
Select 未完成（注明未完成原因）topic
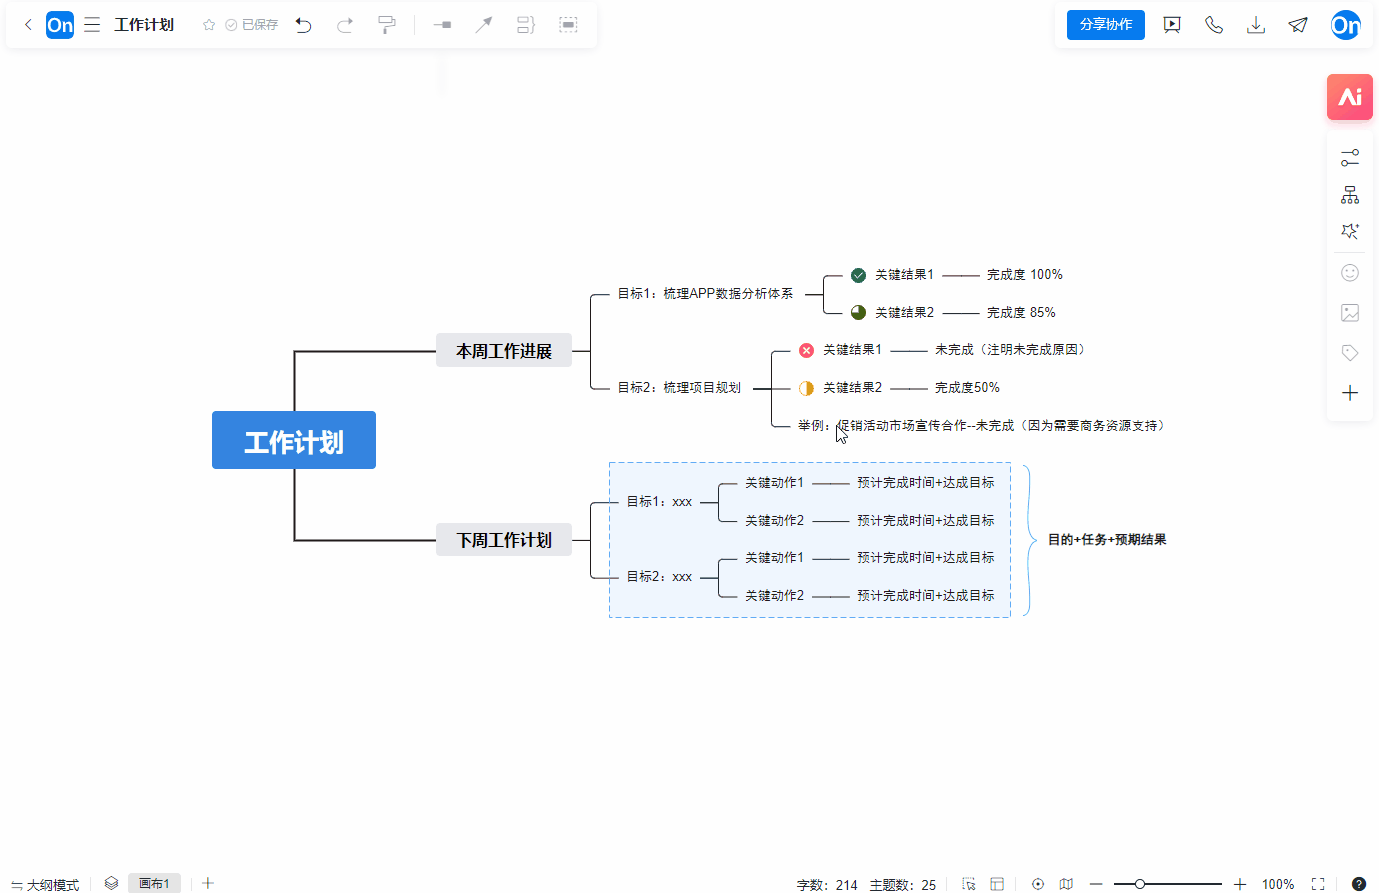tap(1012, 350)
